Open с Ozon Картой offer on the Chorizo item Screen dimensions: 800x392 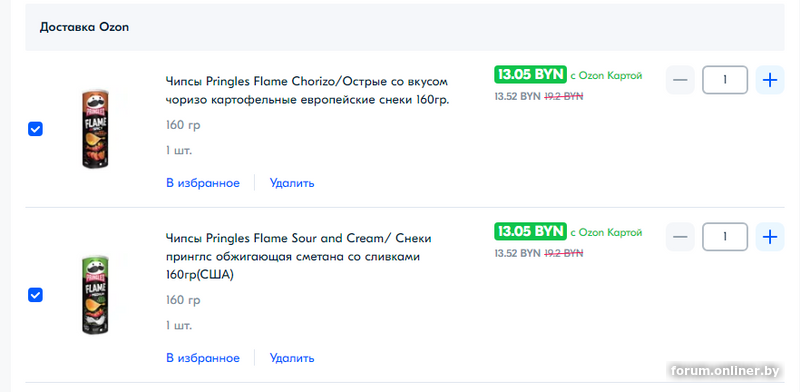606,76
